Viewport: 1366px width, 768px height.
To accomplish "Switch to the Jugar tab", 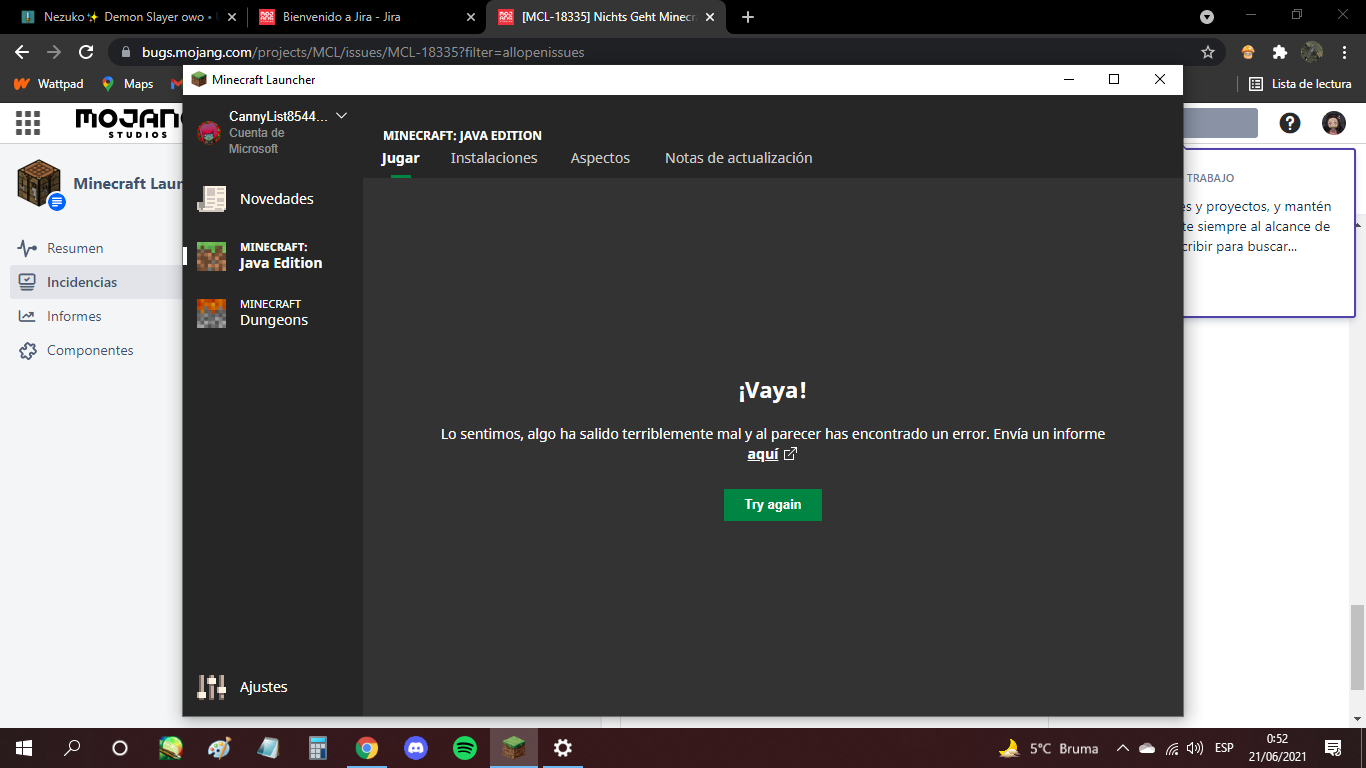I will 401,158.
